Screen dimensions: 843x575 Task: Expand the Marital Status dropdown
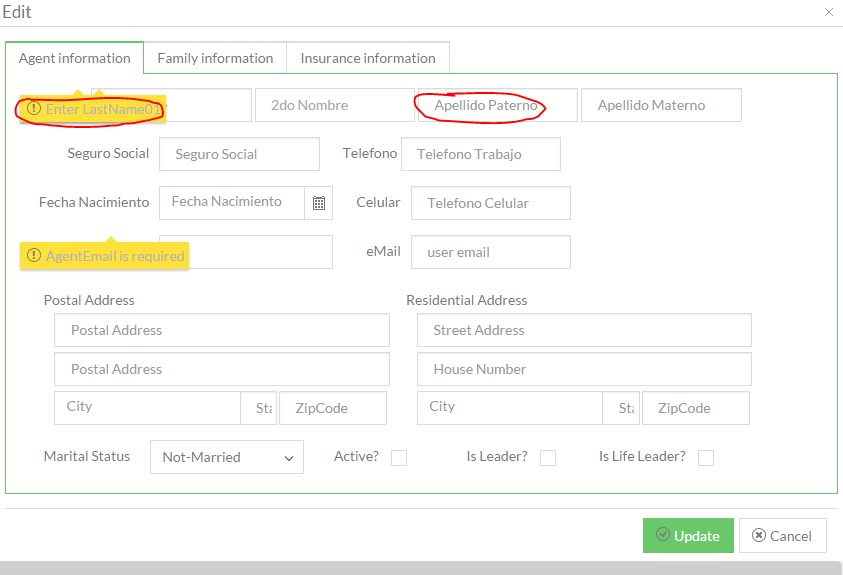[x=227, y=457]
